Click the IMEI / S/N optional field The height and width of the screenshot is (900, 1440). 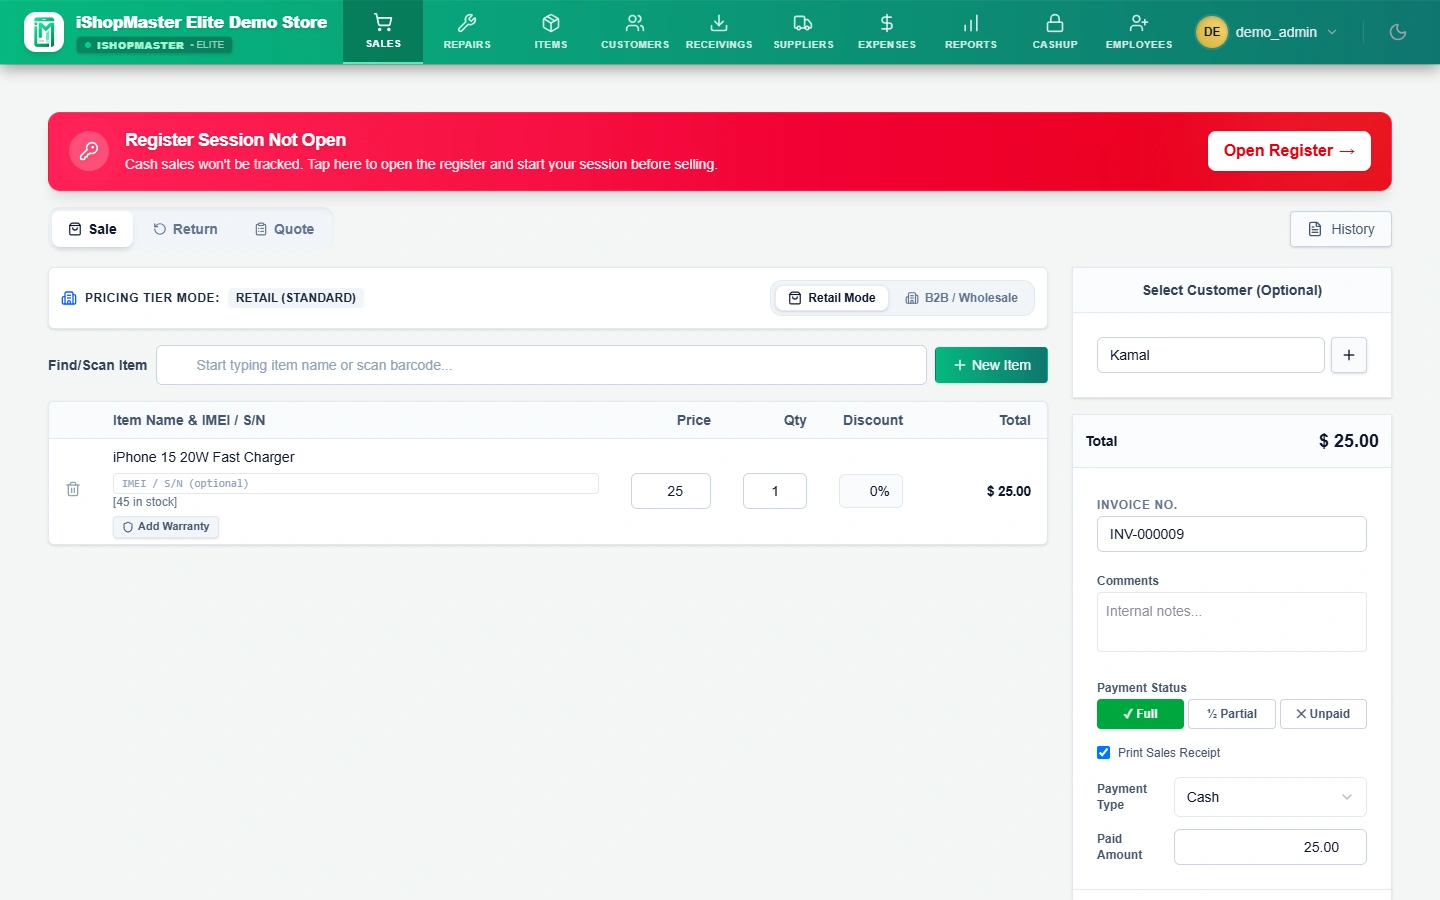tap(356, 483)
